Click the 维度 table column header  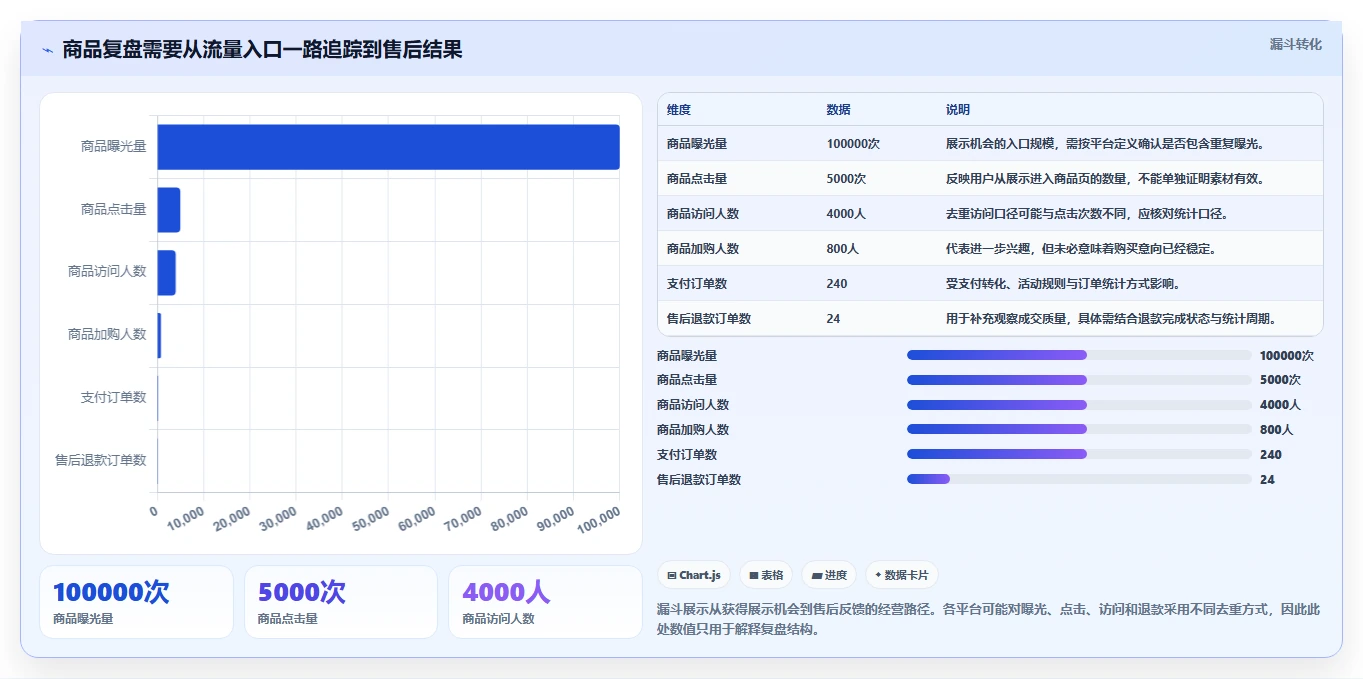pos(679,110)
